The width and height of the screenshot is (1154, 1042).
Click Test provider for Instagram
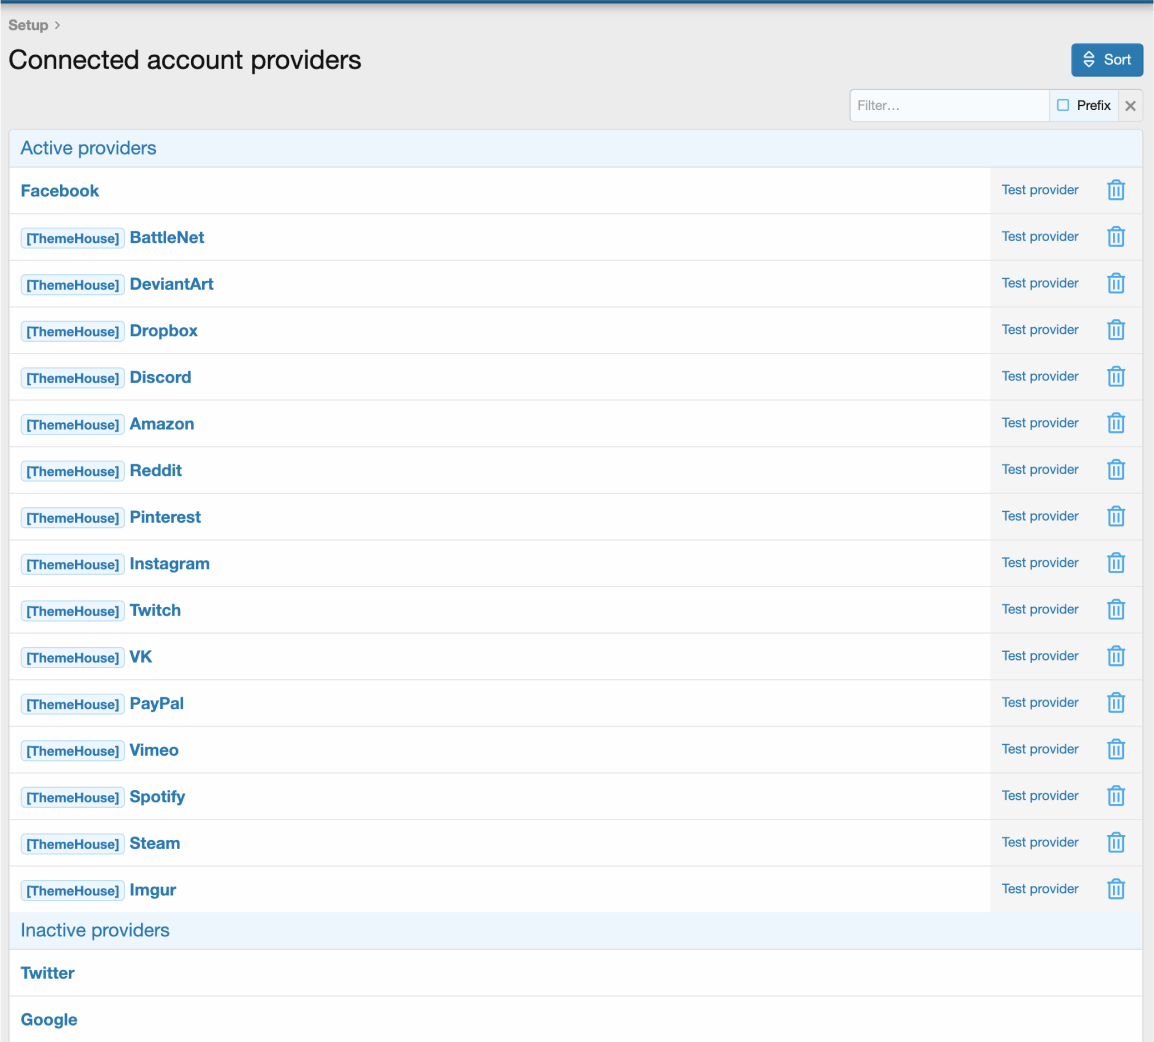(1040, 563)
